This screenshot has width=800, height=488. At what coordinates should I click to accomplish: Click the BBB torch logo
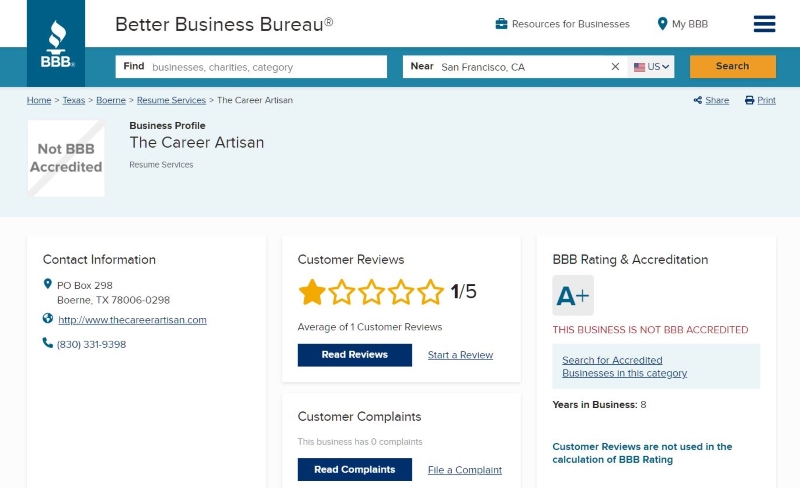(56, 43)
